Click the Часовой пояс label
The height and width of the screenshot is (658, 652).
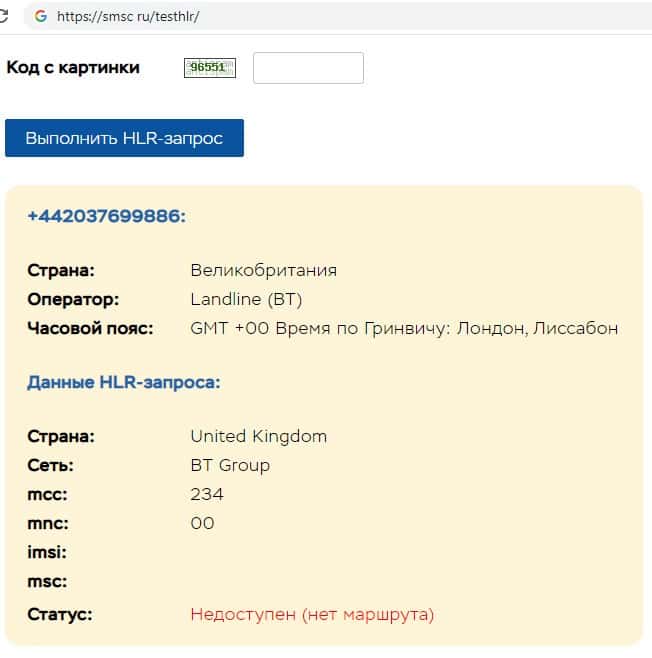point(90,328)
